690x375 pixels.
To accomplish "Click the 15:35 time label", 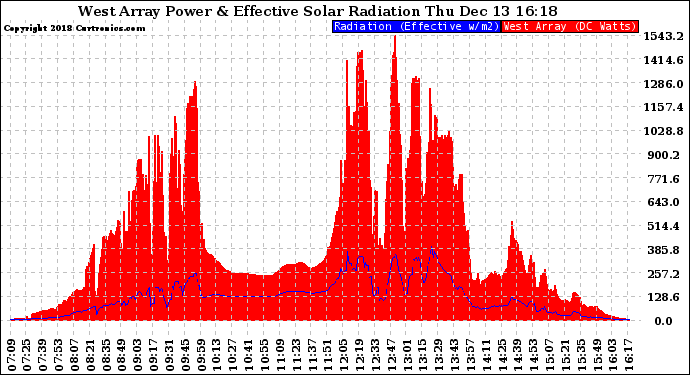I will coord(580,355).
